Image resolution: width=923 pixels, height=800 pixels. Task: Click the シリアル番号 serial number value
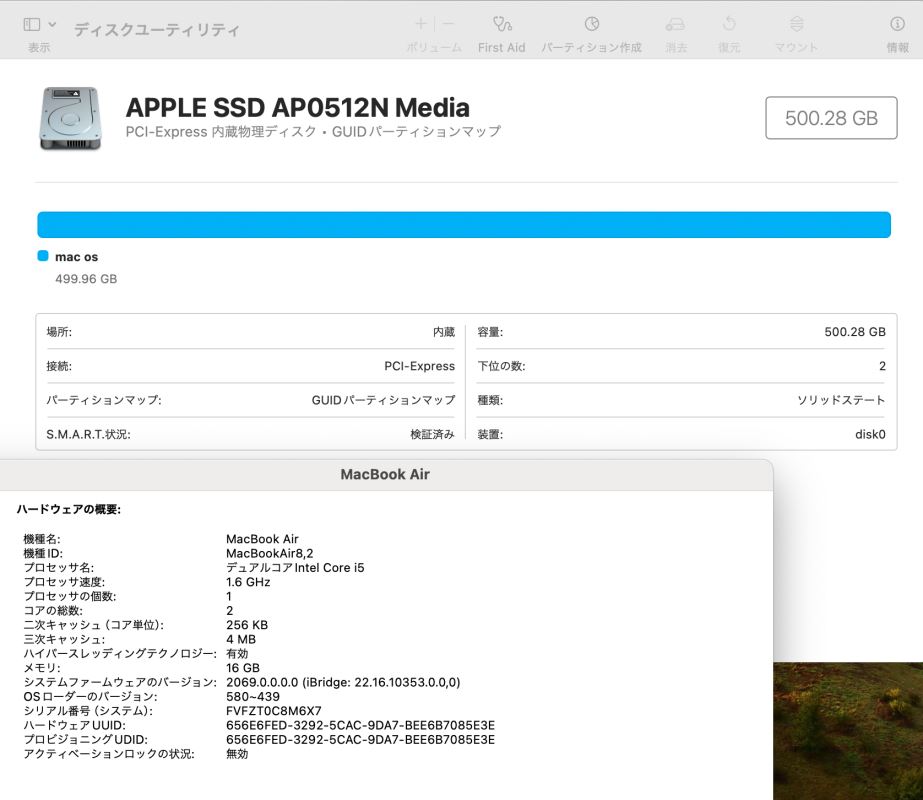point(274,711)
